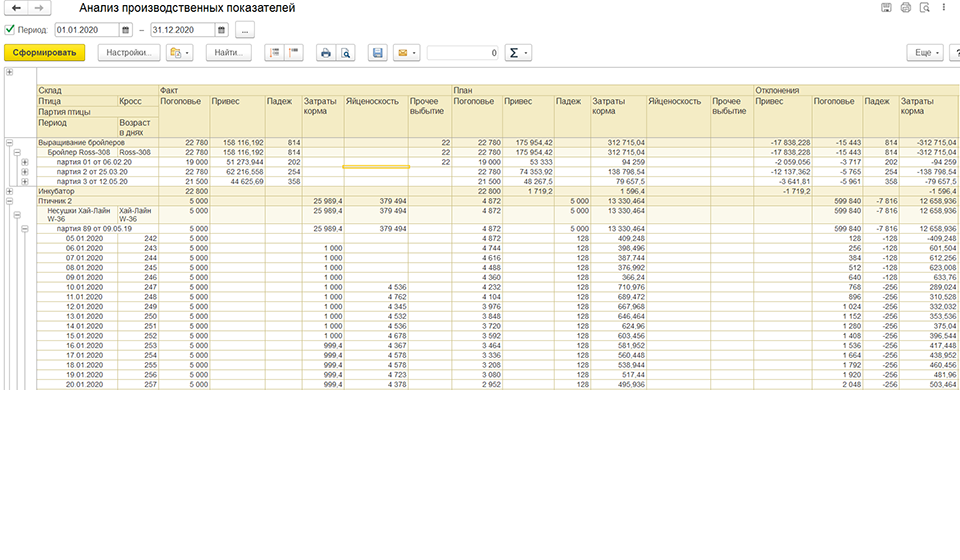This screenshot has width=960, height=560.
Task: Save the report with the floppy disk icon
Action: coord(378,53)
